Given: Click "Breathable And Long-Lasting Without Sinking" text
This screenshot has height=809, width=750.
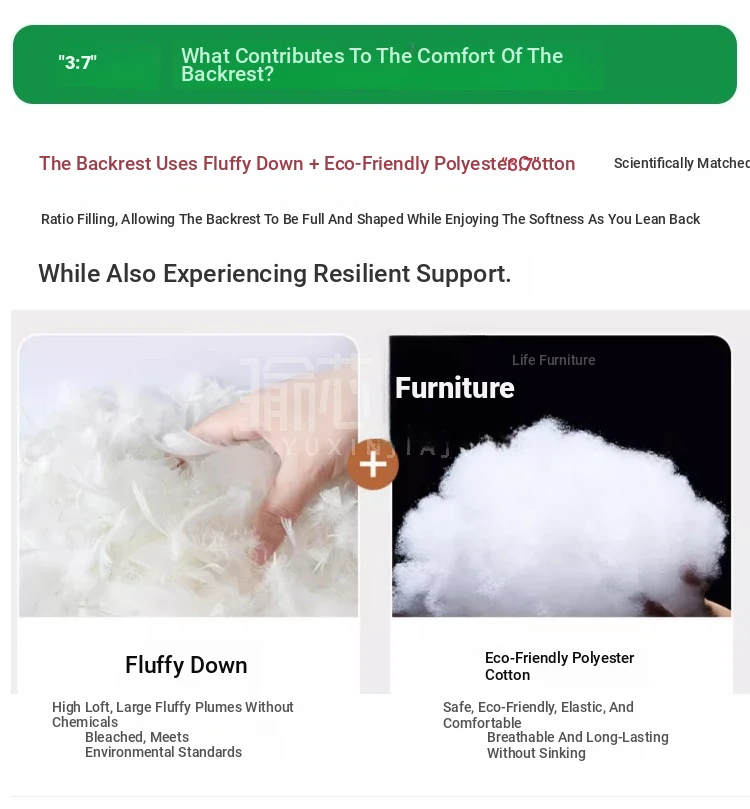Looking at the screenshot, I should [x=578, y=745].
